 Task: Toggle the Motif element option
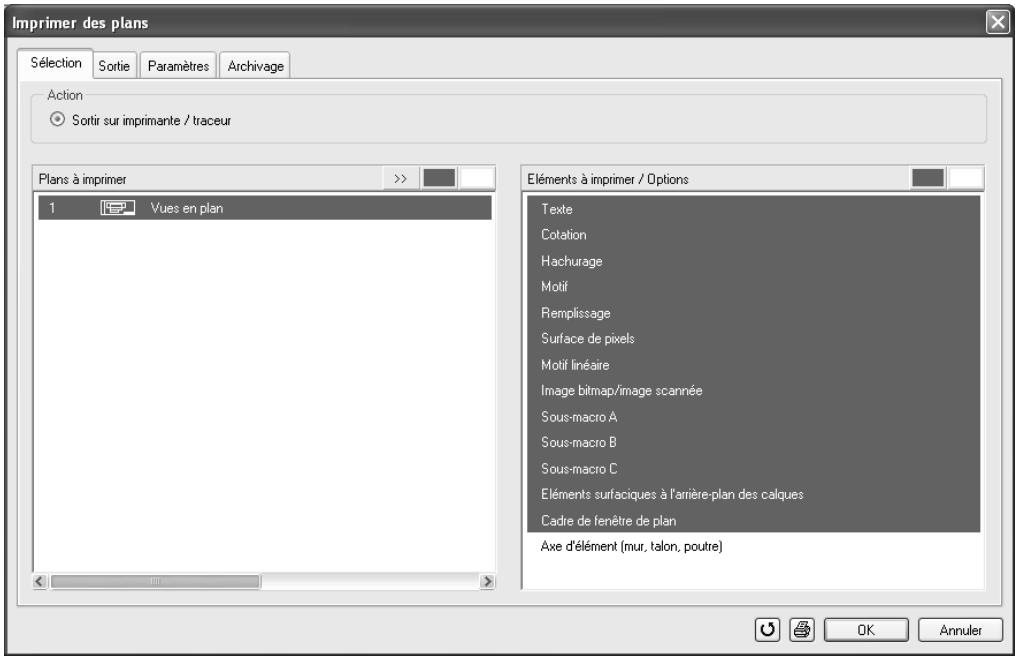tap(753, 287)
